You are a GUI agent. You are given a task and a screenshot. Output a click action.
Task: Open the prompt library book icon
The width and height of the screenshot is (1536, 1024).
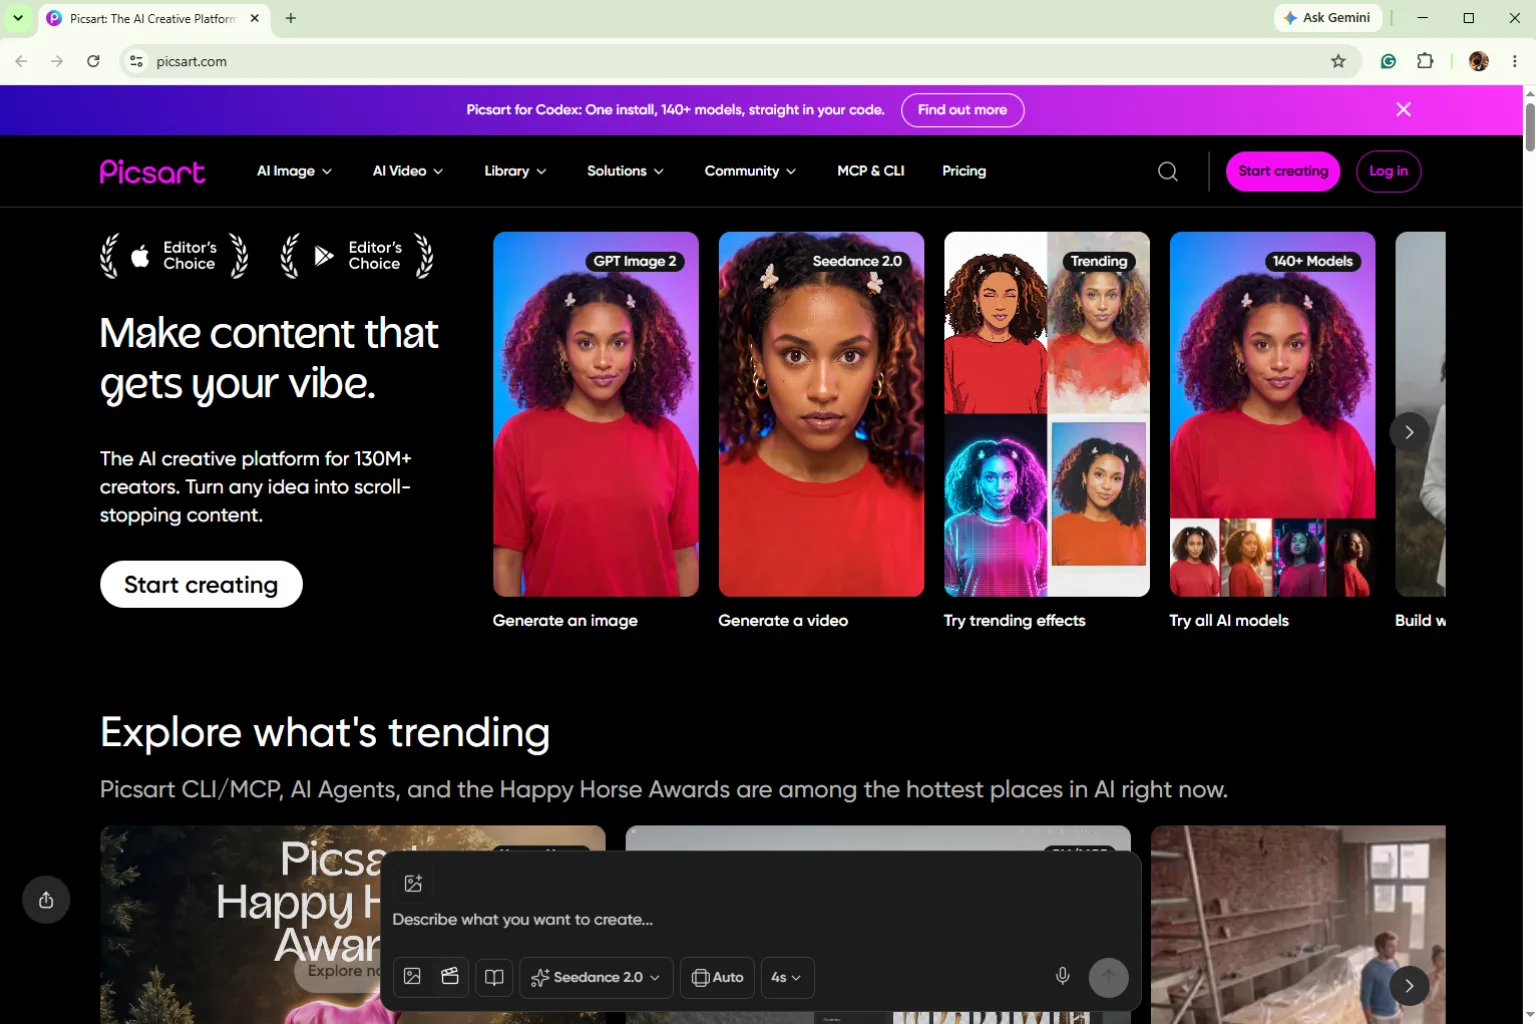point(494,977)
